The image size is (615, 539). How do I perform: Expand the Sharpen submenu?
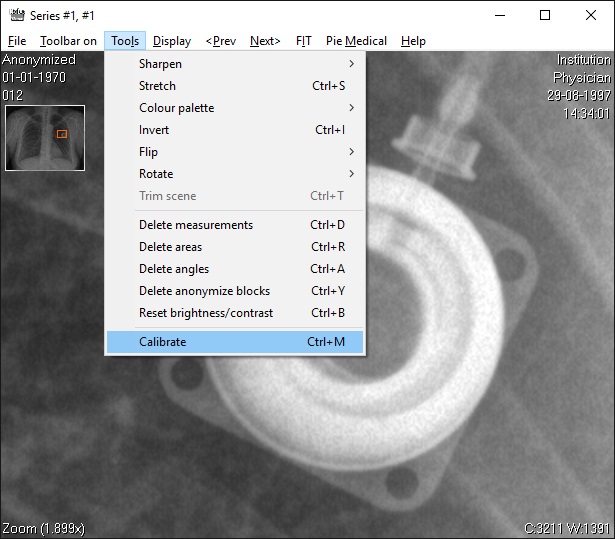click(235, 64)
